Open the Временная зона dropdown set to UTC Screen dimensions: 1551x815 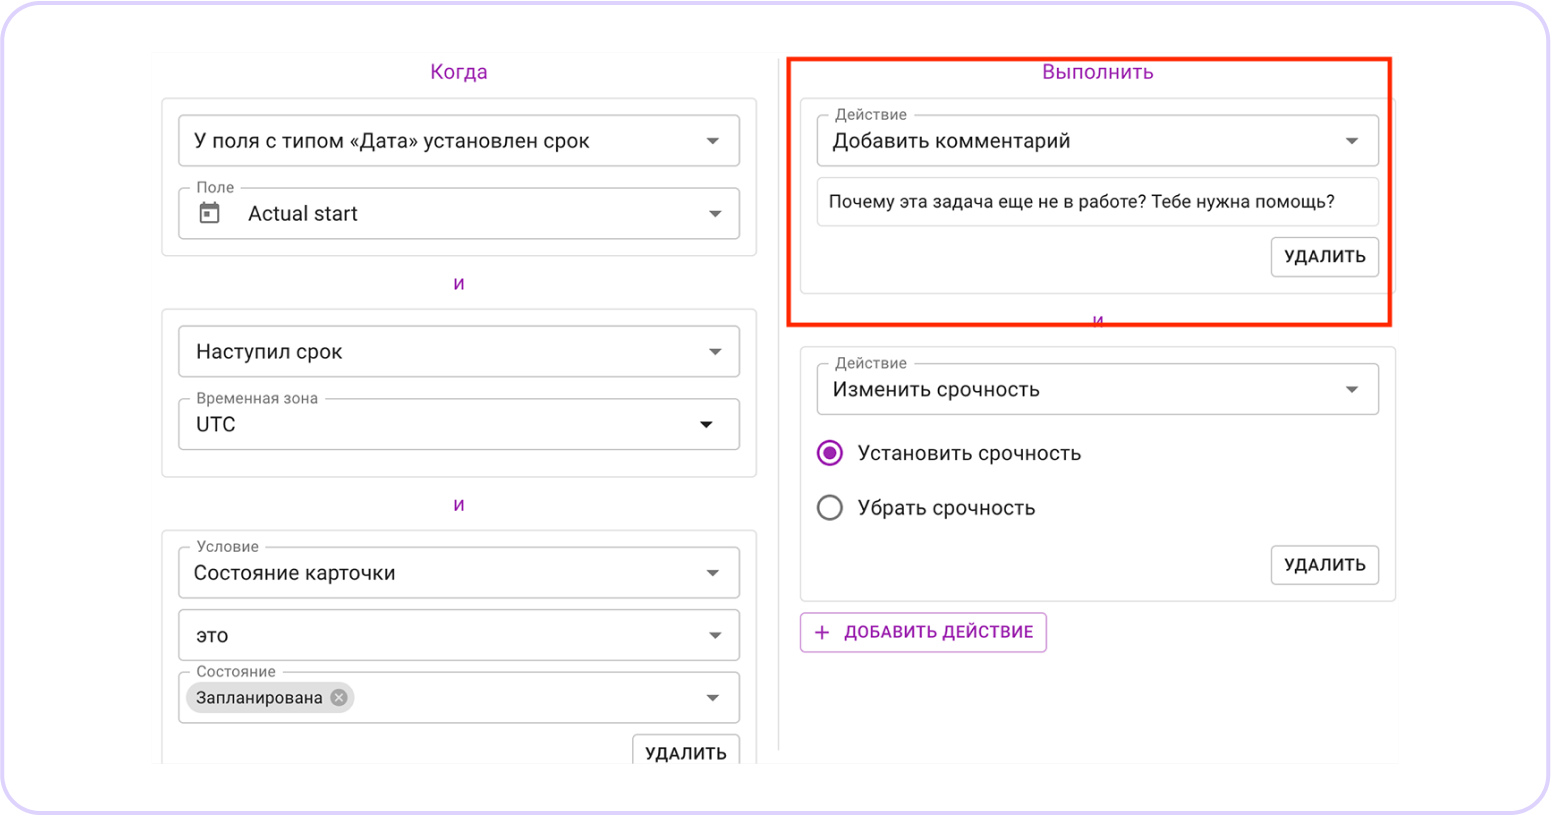coord(459,424)
